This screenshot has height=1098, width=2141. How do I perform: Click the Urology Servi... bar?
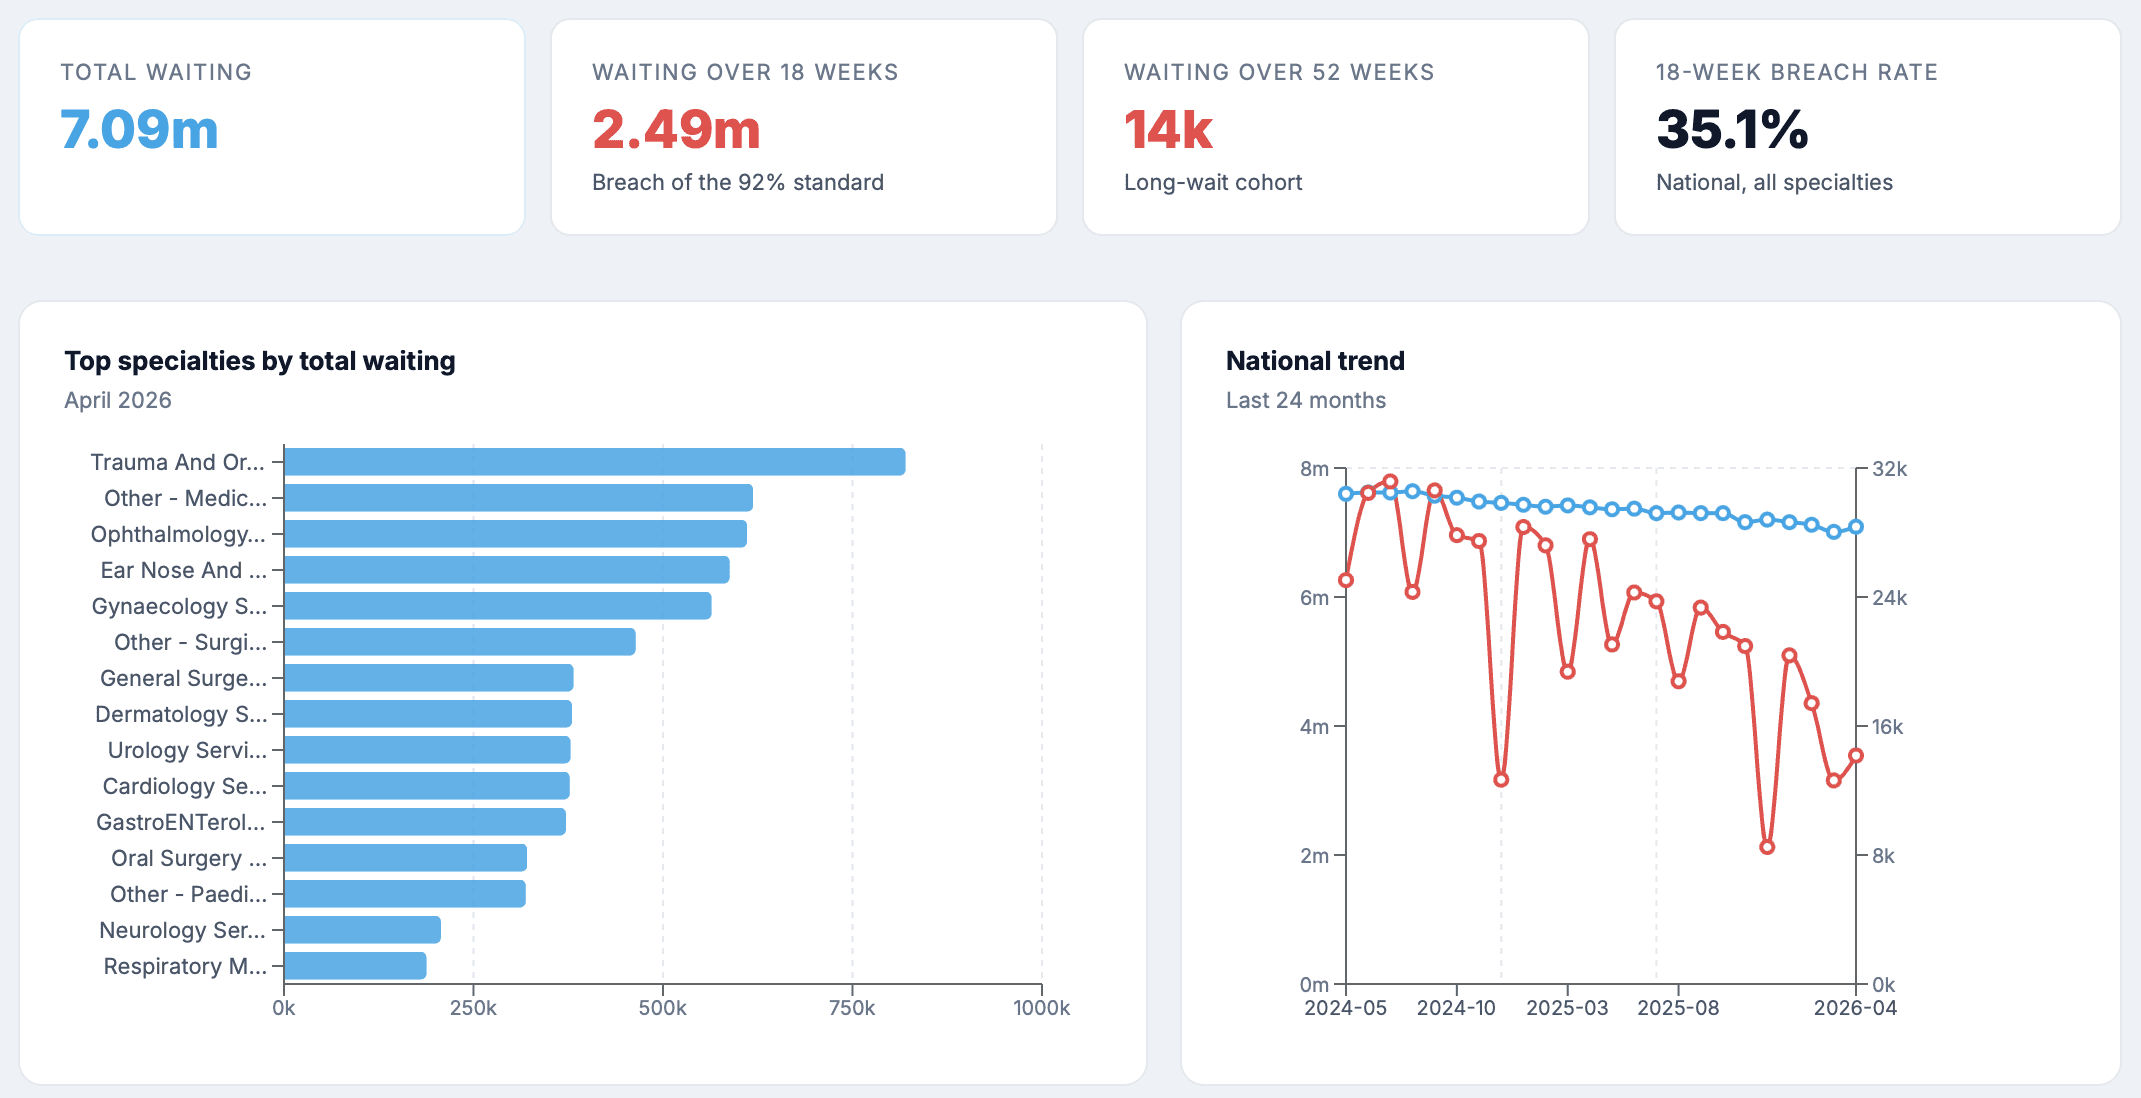[x=428, y=750]
